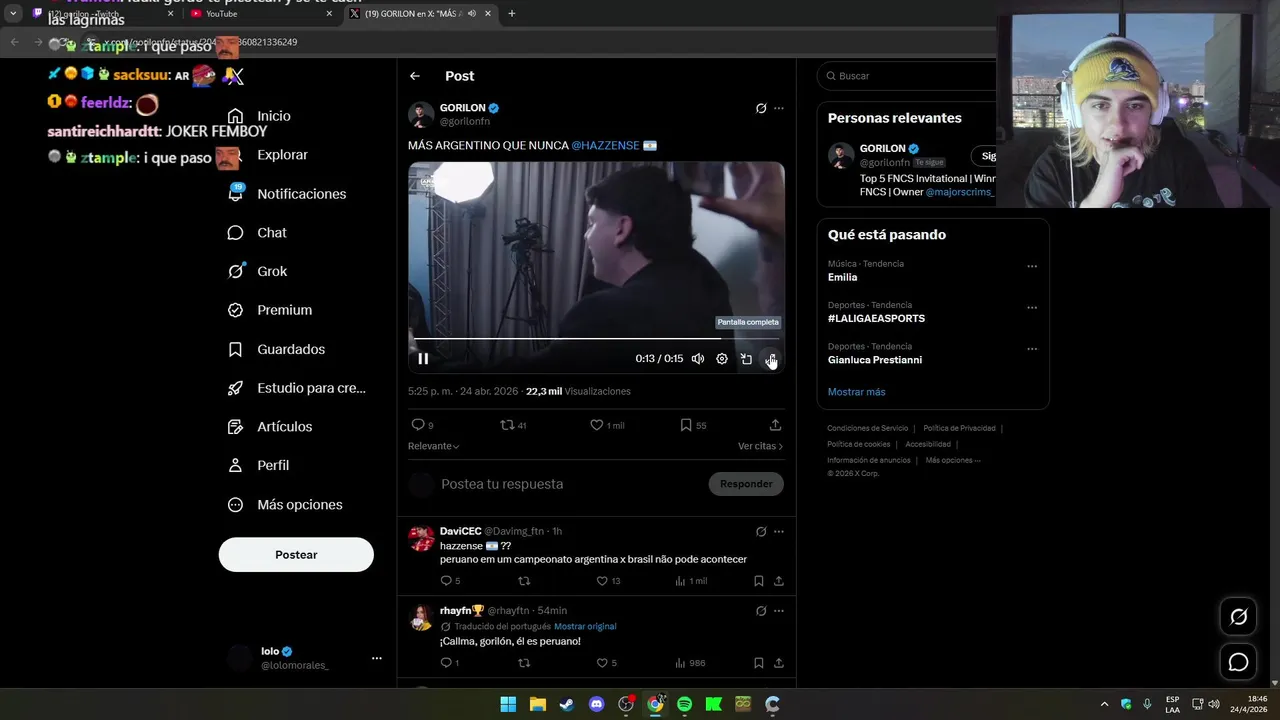This screenshot has width=1280, height=720.
Task: Go back with the Post arrow
Action: (x=414, y=76)
